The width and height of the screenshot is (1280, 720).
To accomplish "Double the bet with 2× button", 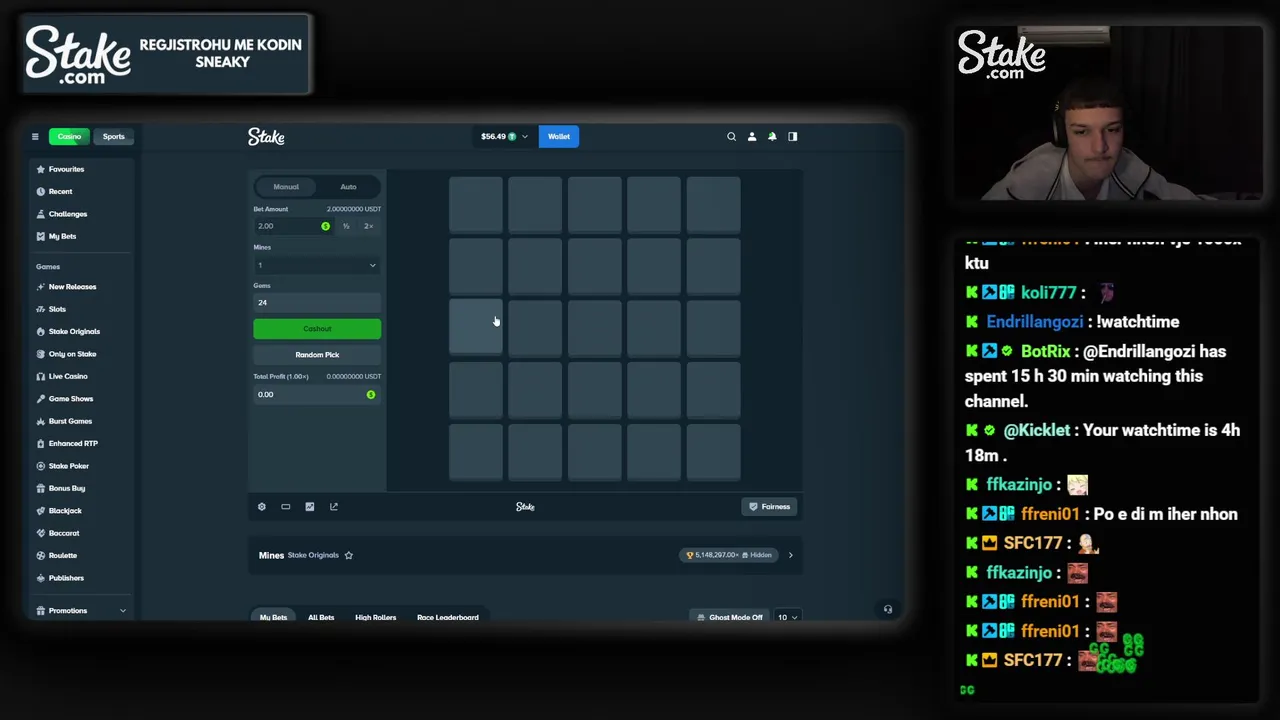I will point(368,226).
